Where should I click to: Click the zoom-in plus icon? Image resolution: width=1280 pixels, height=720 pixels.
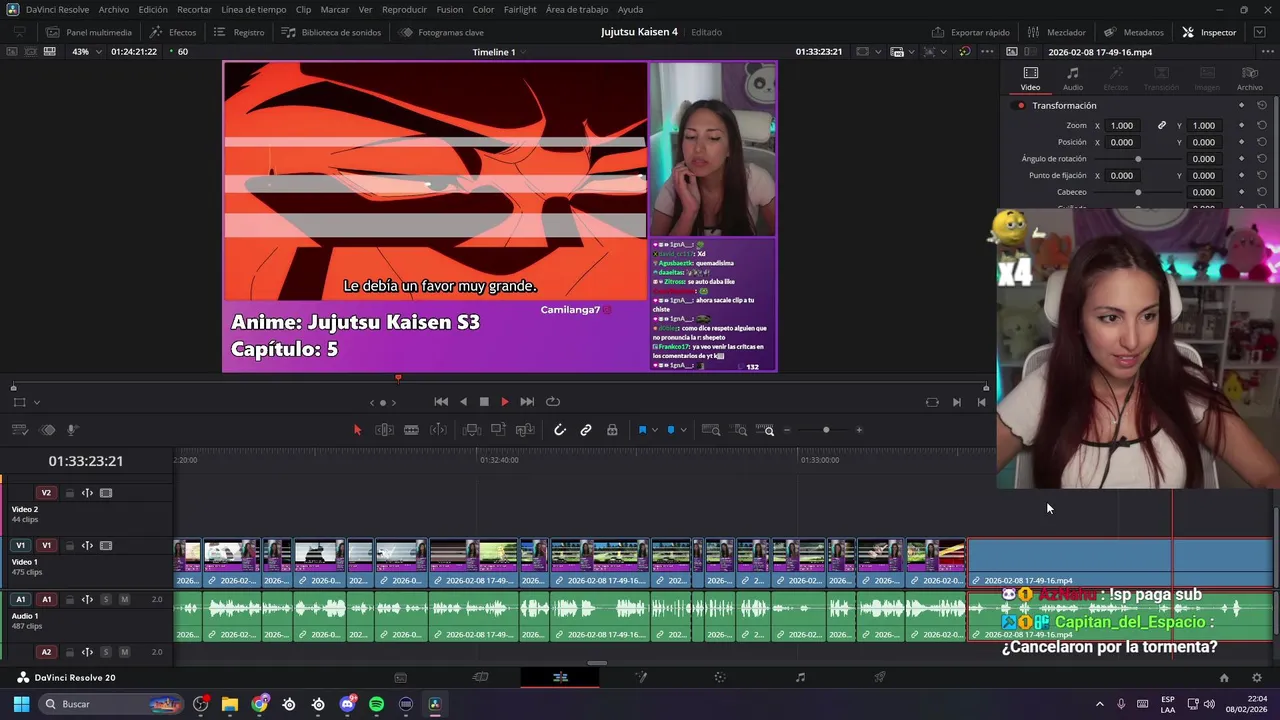tap(859, 430)
